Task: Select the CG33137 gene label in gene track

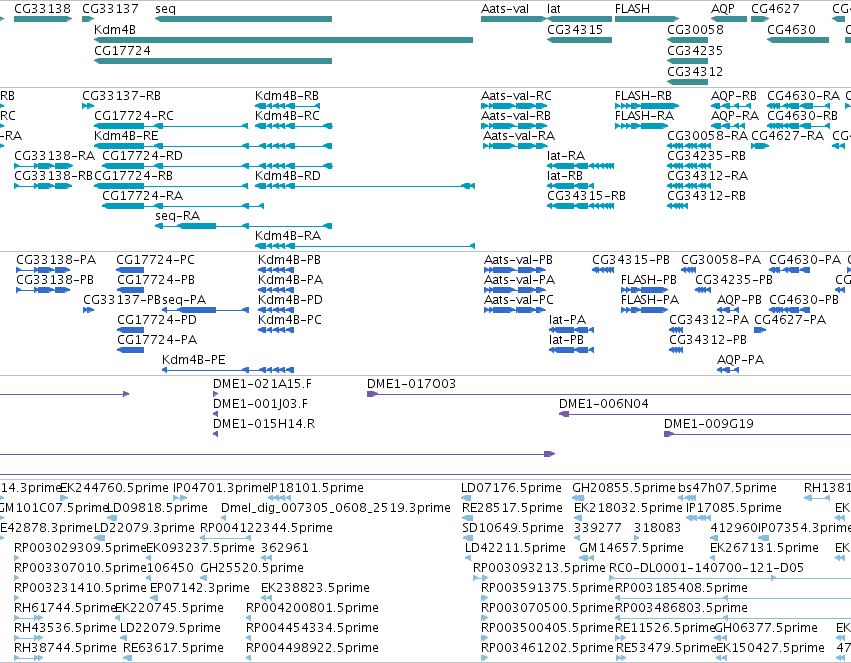Action: (110, 9)
